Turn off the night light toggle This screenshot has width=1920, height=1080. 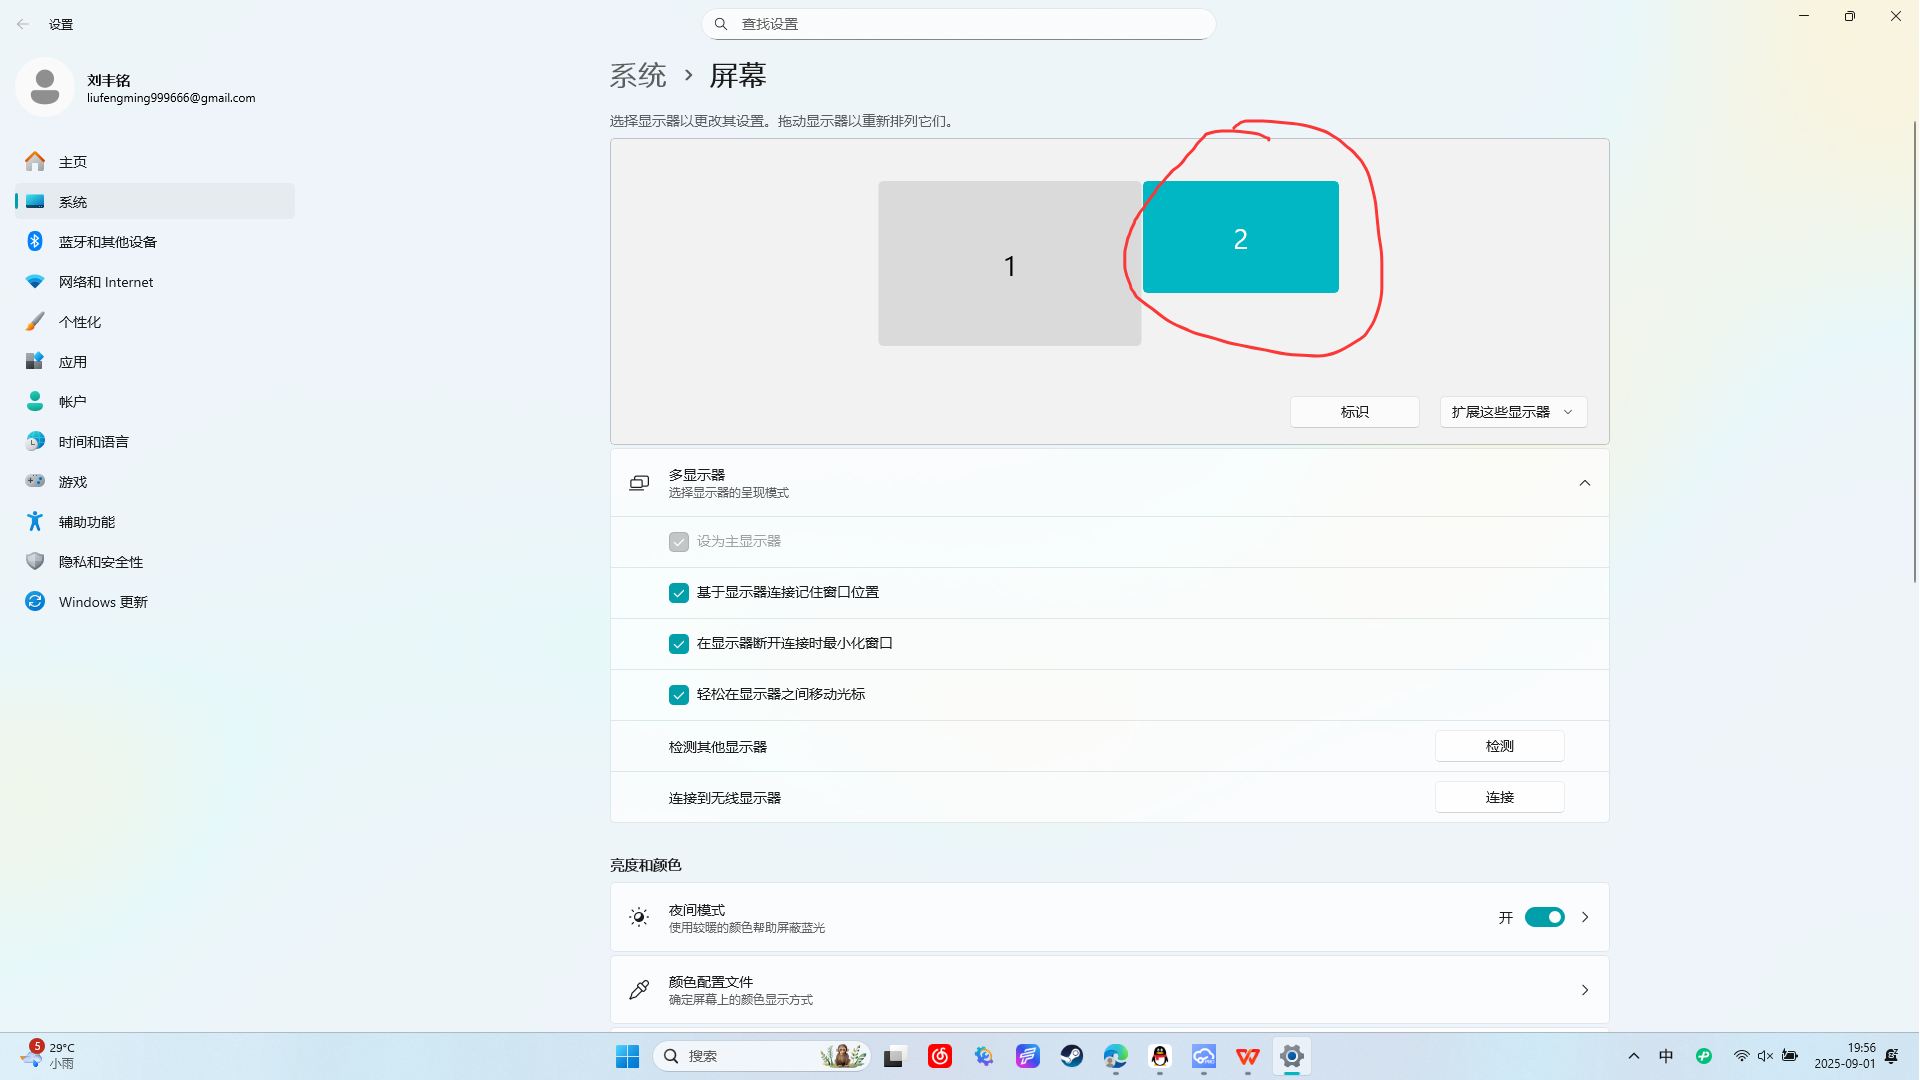pyautogui.click(x=1544, y=917)
